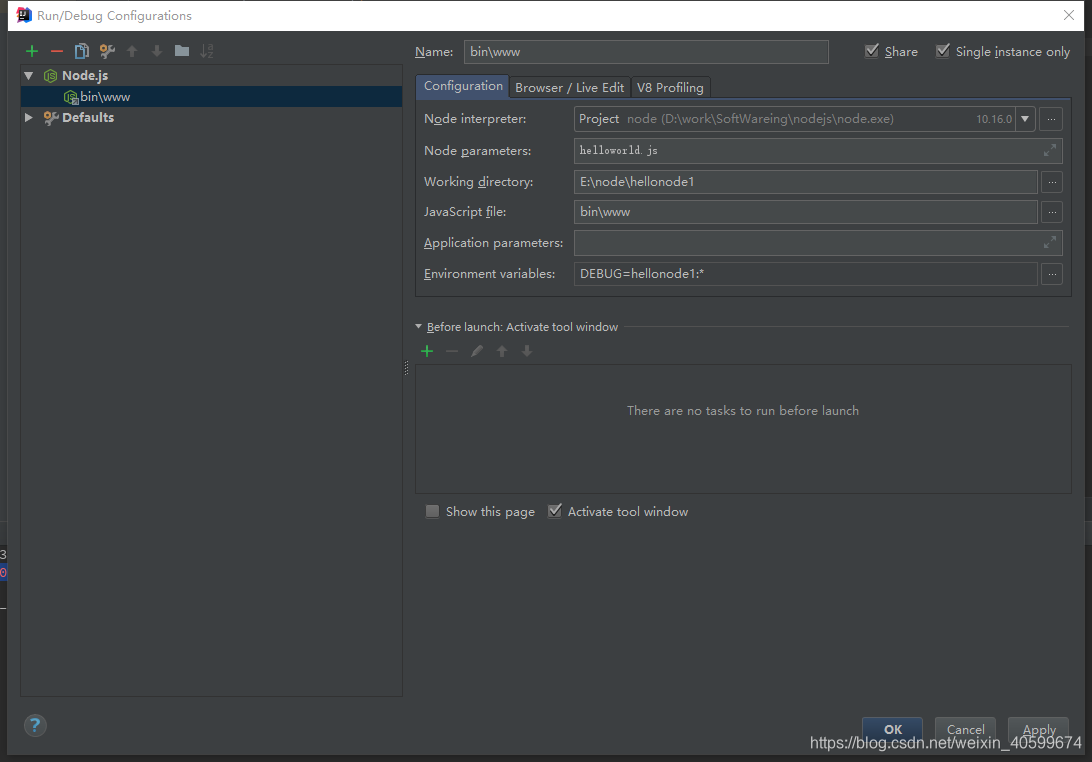The width and height of the screenshot is (1092, 762).
Task: Click the Working directory field
Action: pos(805,182)
